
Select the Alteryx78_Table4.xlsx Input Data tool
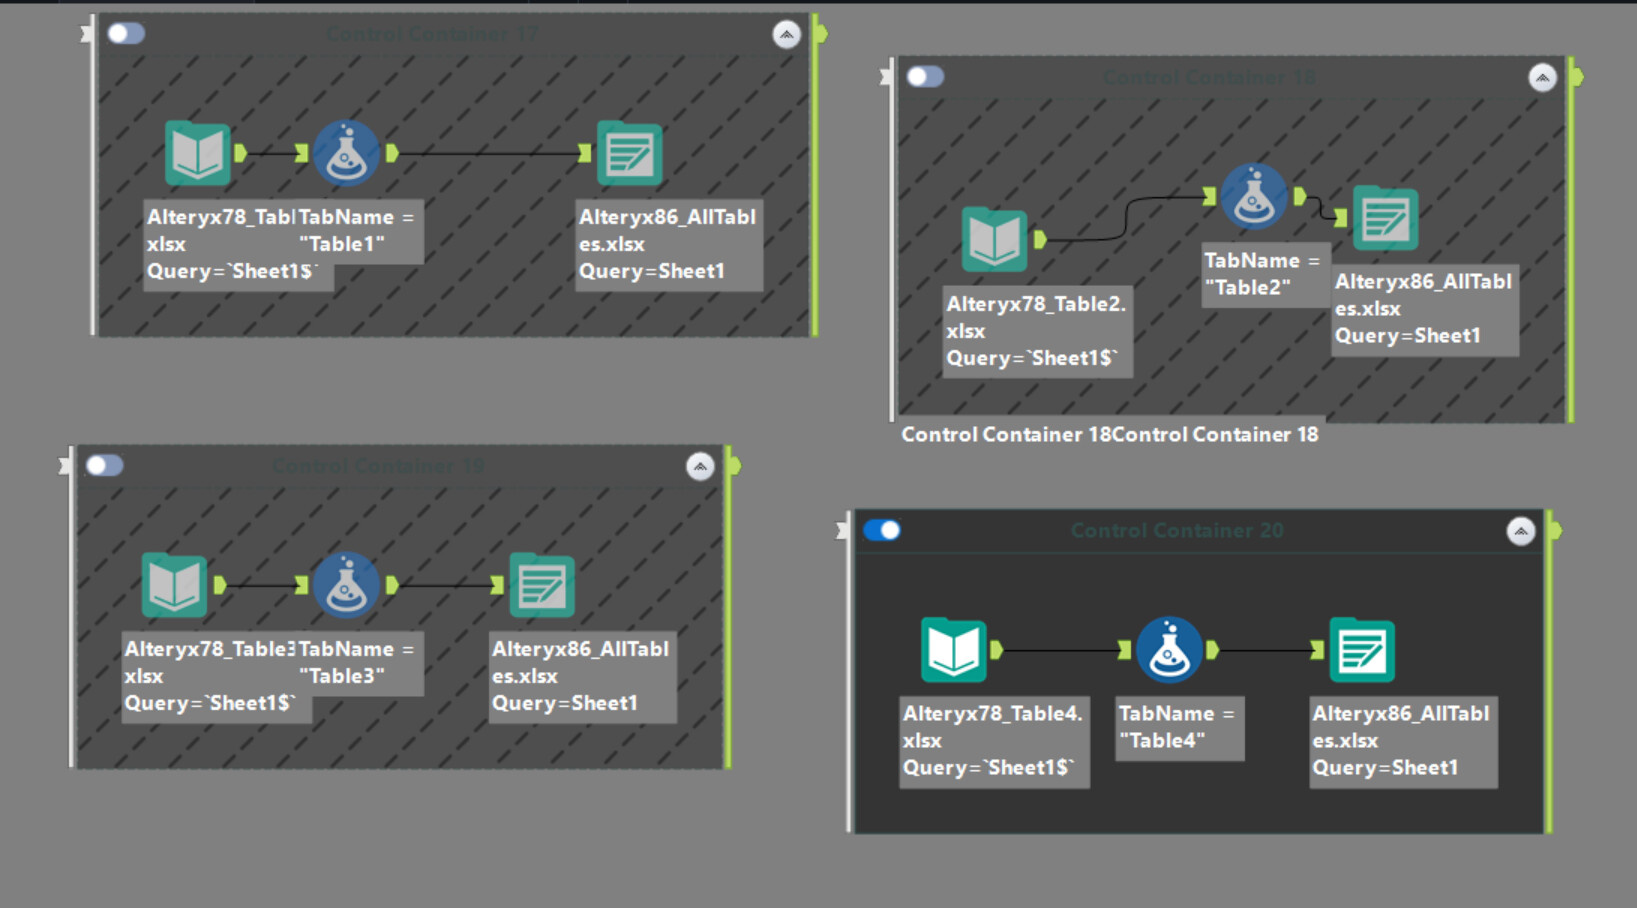(953, 650)
